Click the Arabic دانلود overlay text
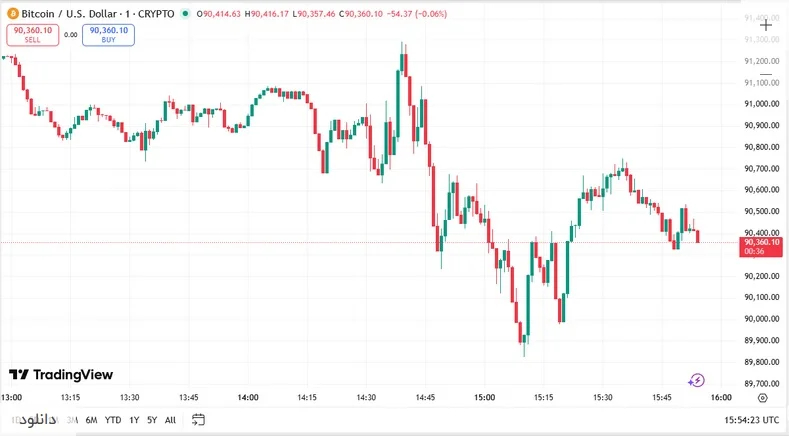Viewport: 789px width, 436px height. point(37,419)
